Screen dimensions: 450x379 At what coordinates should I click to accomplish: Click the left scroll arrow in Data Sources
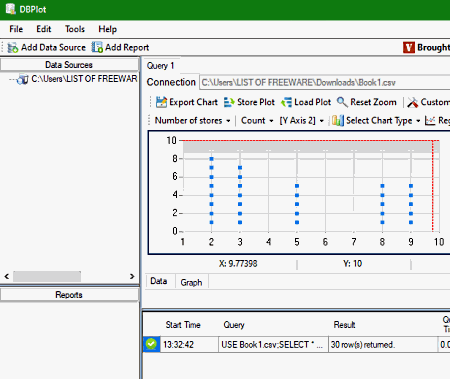7,276
